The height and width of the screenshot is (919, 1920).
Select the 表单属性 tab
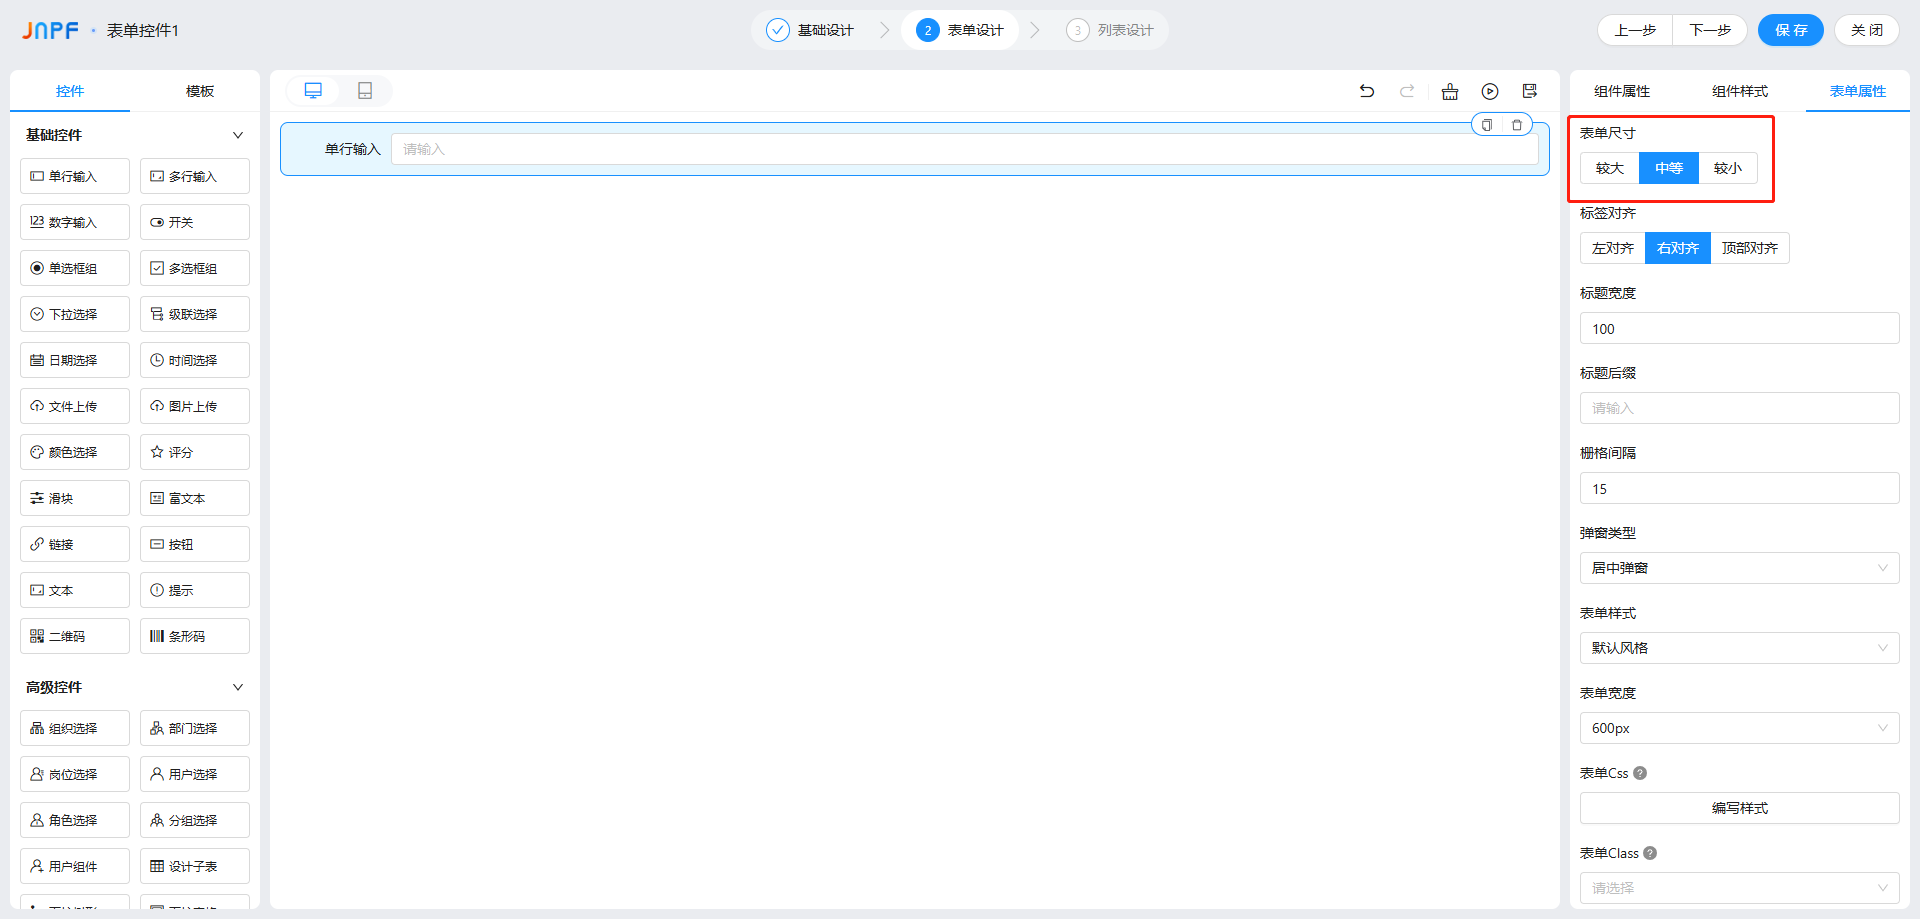[x=1858, y=91]
